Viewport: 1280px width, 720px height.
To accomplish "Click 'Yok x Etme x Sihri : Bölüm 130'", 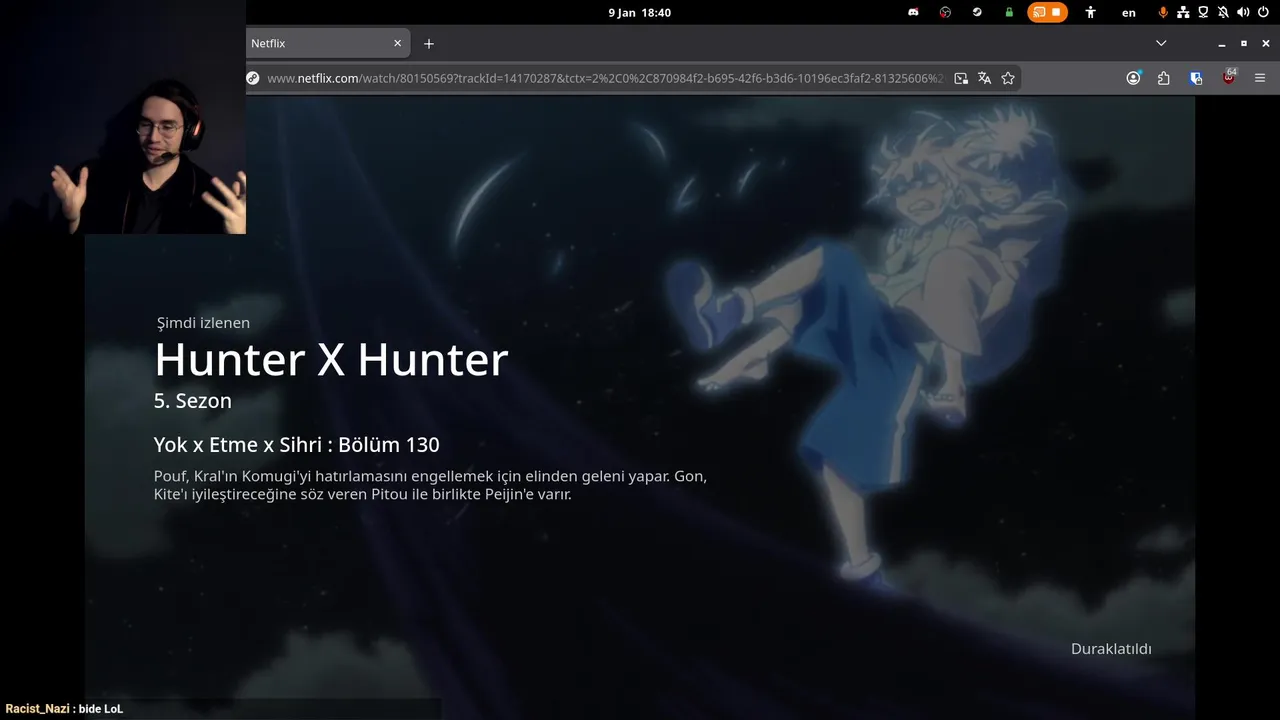I will click(x=296, y=445).
